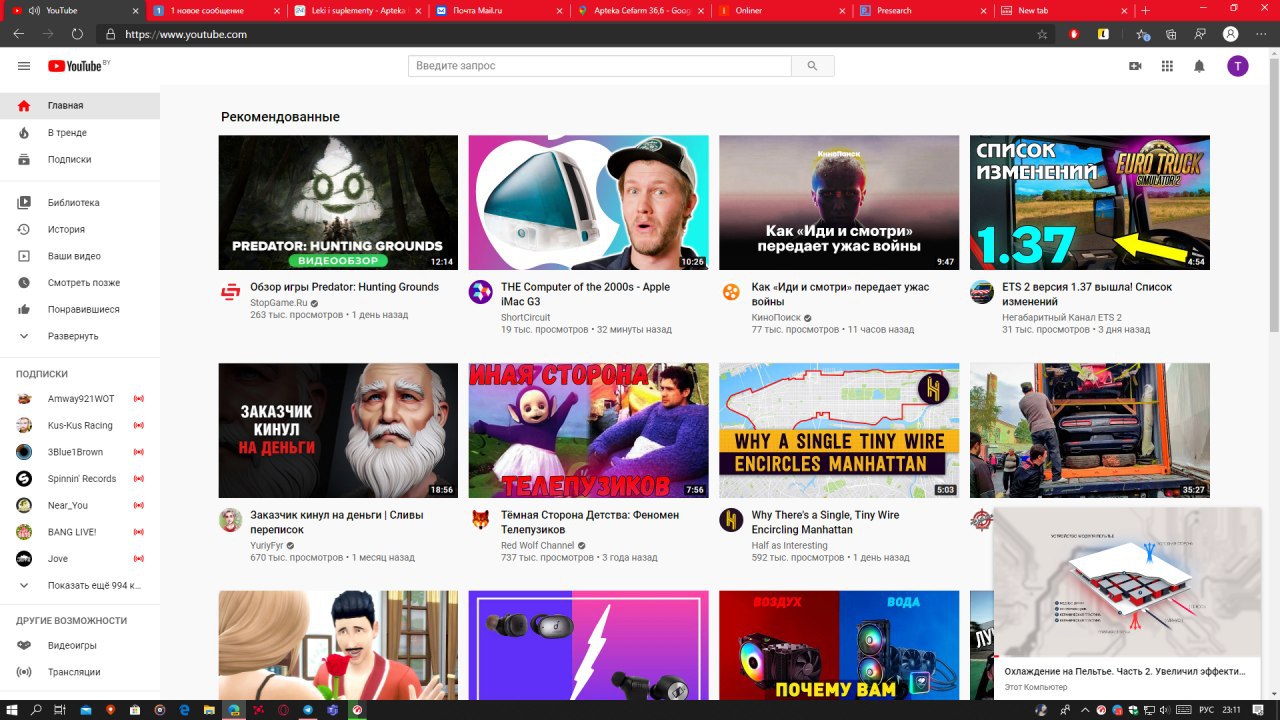Open the YouTube hamburger guide menu
This screenshot has width=1280, height=720.
point(24,66)
